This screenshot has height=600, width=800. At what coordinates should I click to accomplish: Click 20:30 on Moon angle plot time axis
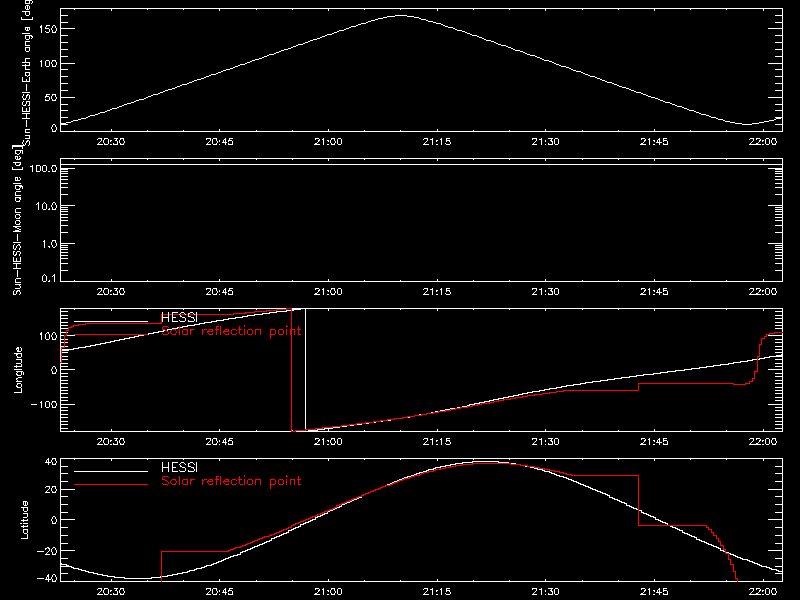point(111,292)
